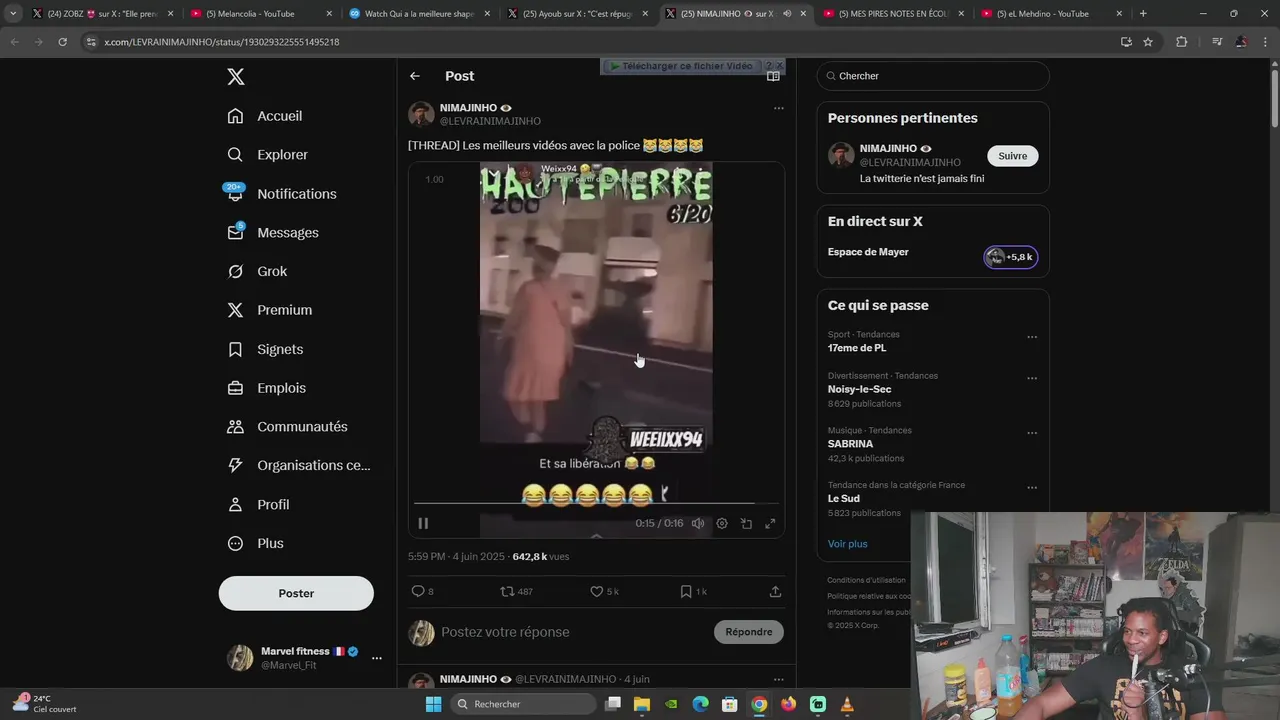
Task: Open Marvel fitness account menu dots
Action: 377,658
